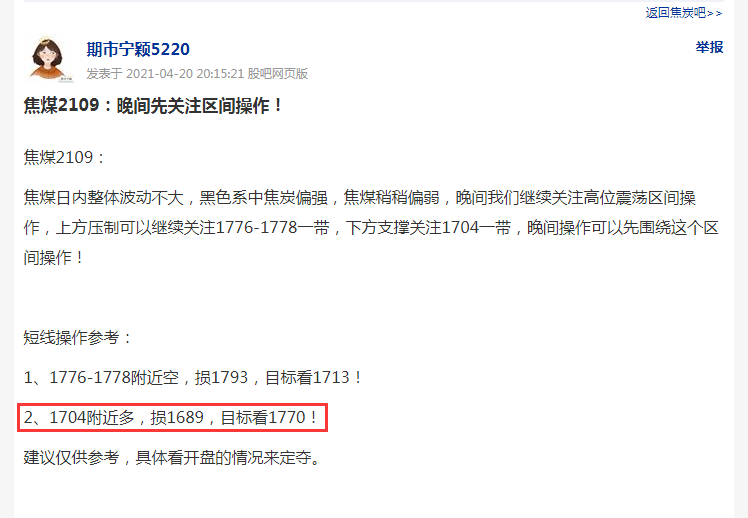Click the text 下方支撑关注1704一带
Image resolution: width=748 pixels, height=518 pixels.
click(428, 228)
